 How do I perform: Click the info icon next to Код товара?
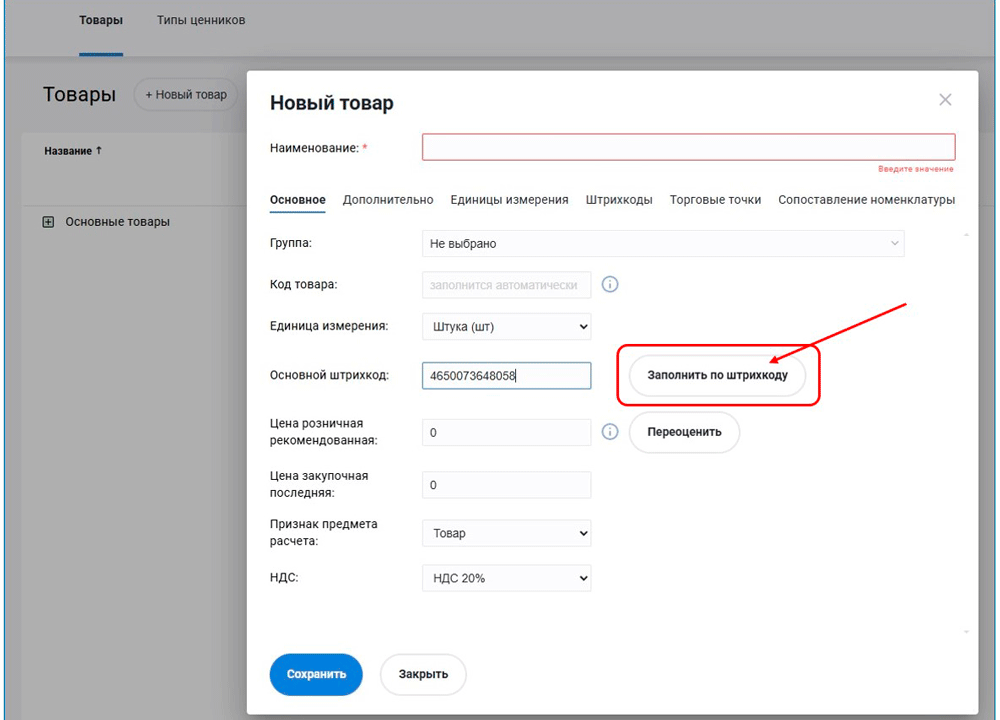pos(610,285)
